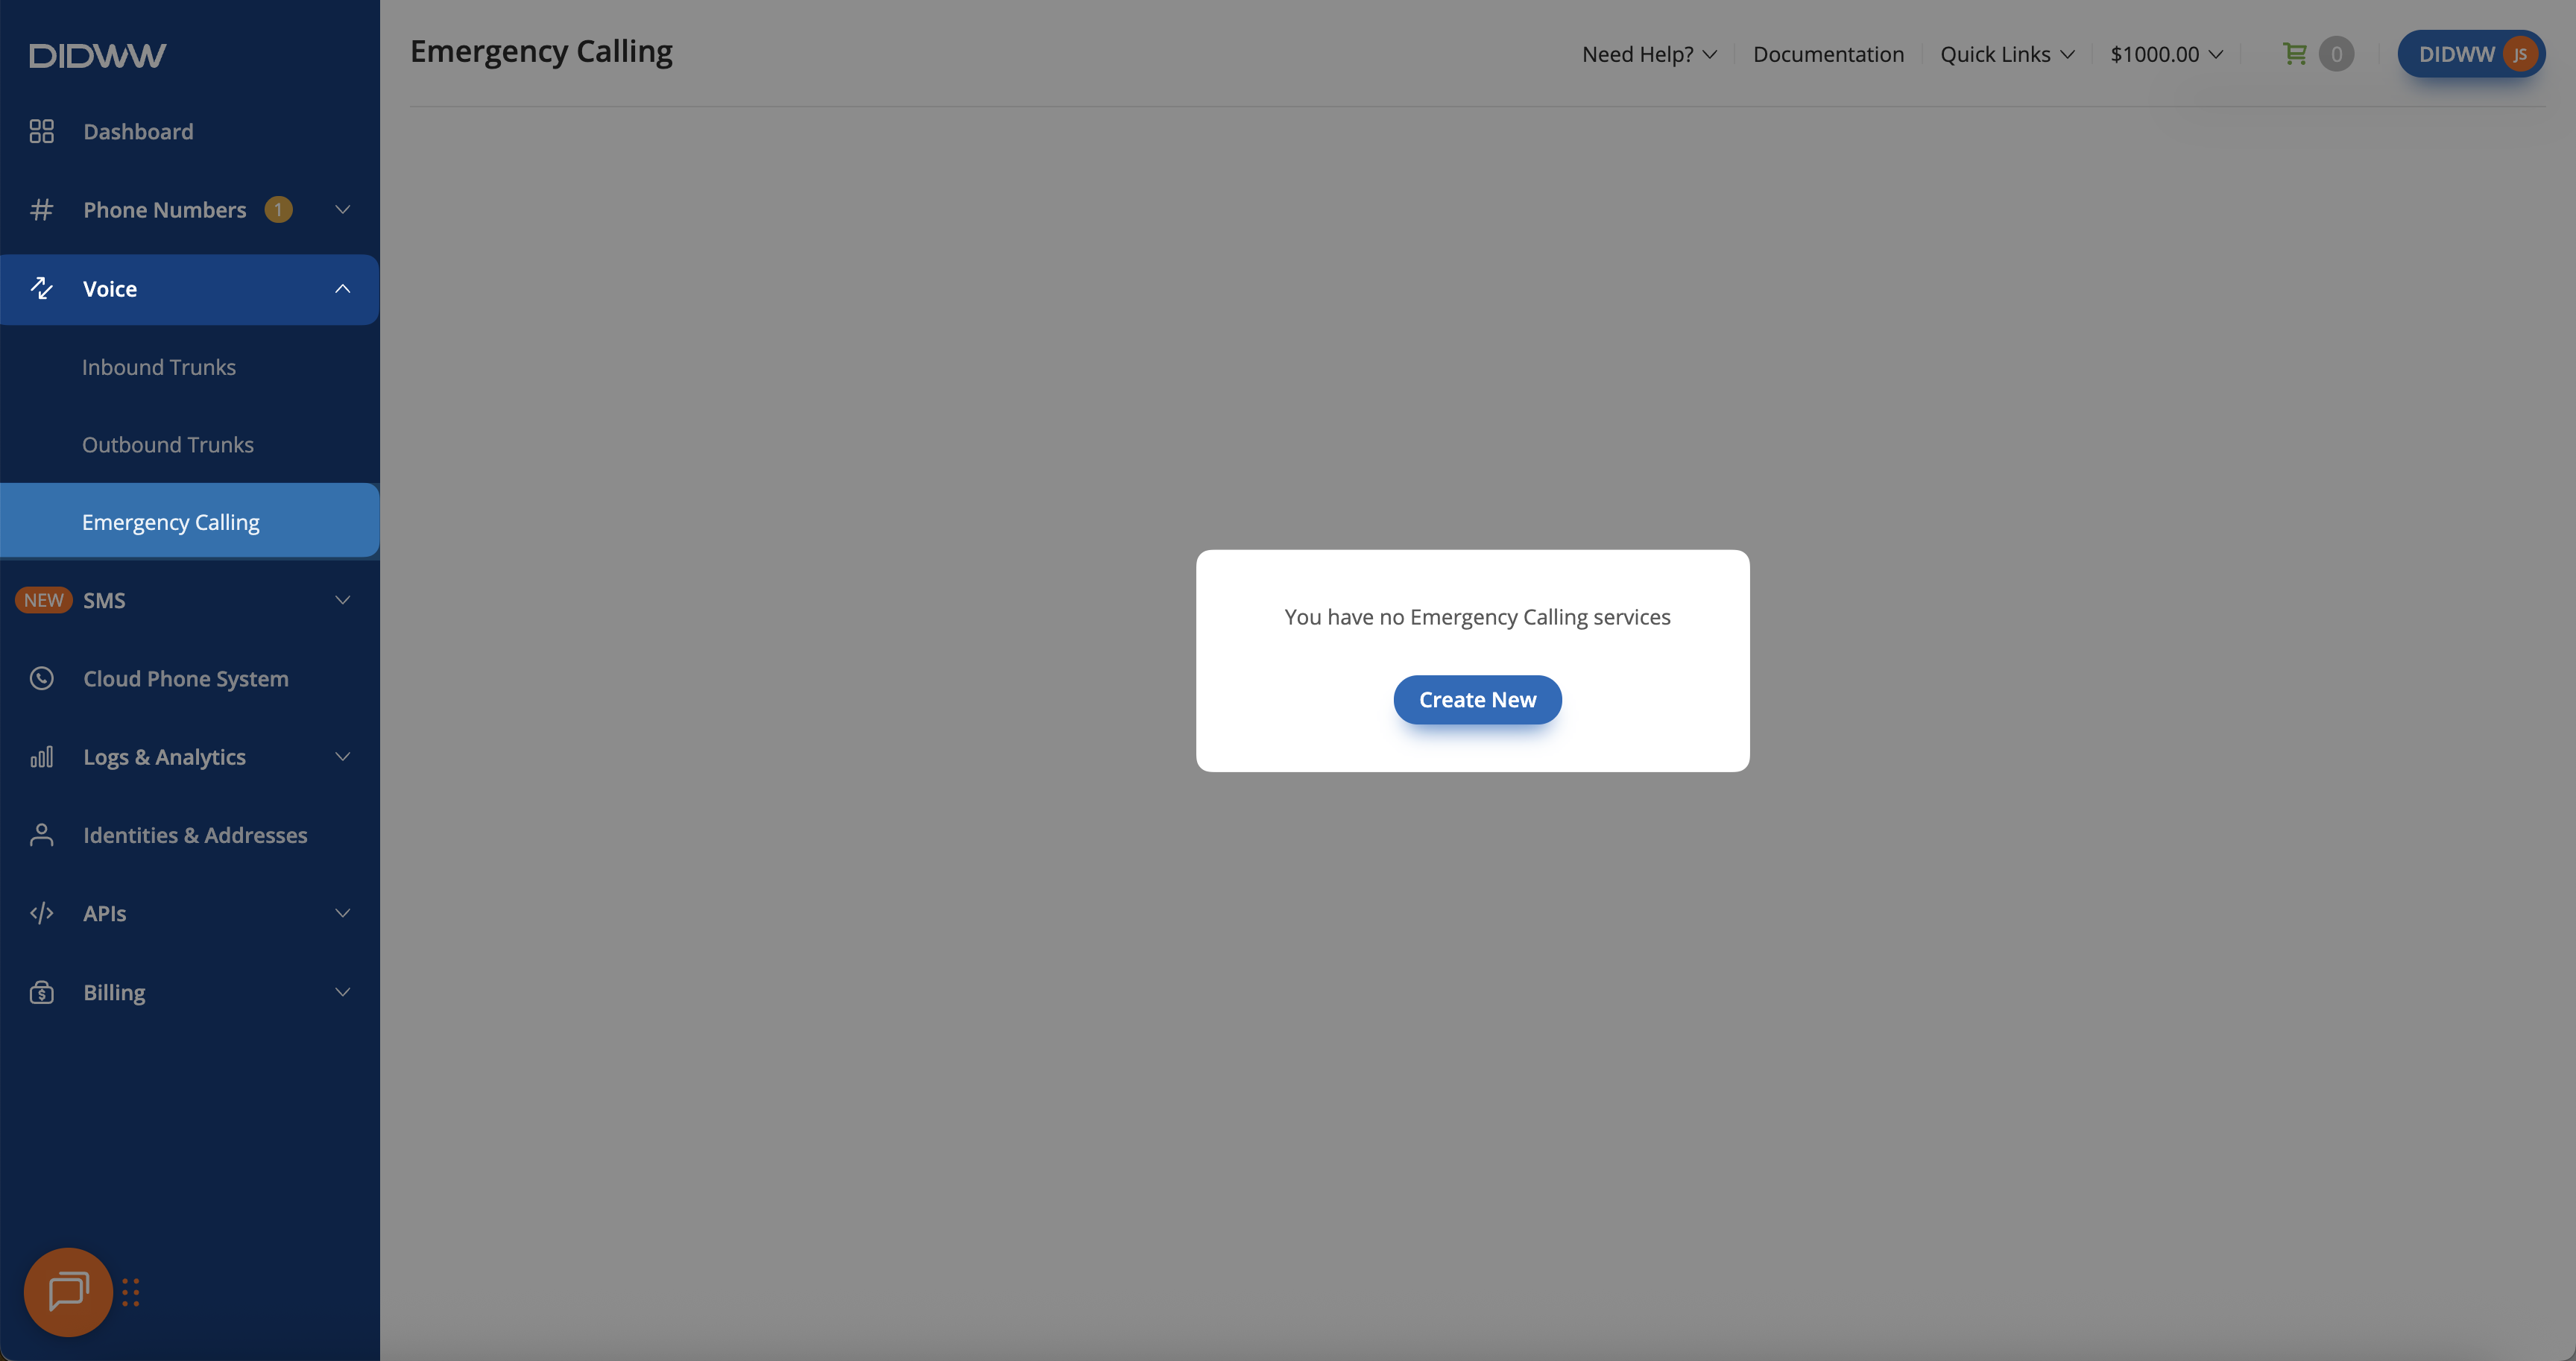
Task: Click the DIDWW logo
Action: 97,55
